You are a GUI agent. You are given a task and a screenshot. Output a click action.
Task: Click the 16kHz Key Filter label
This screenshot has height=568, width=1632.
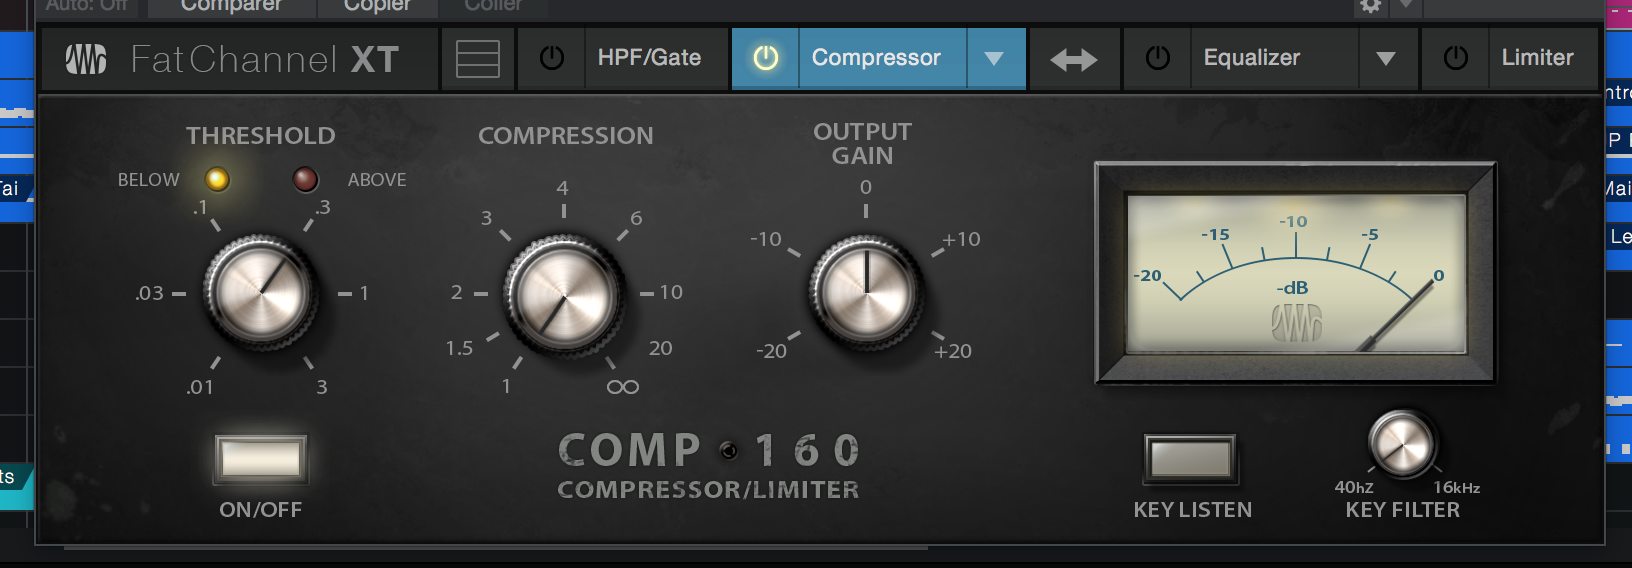(1456, 487)
